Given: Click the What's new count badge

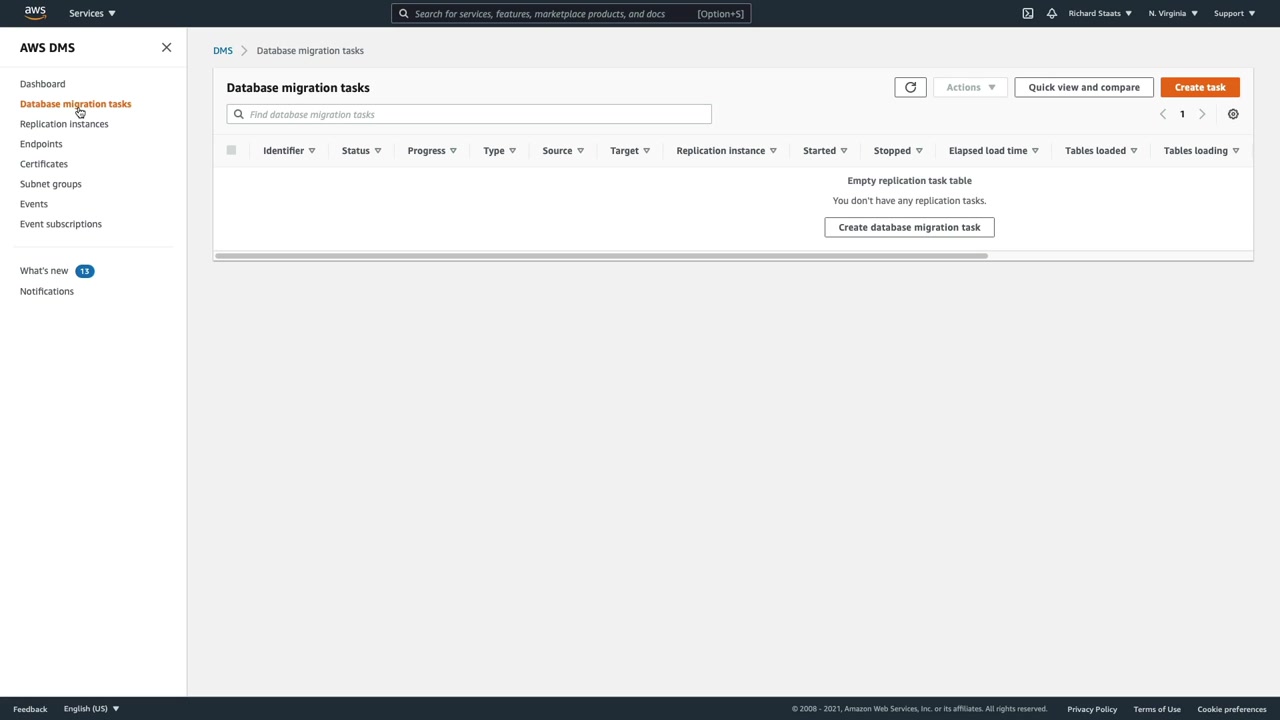Looking at the screenshot, I should tap(84, 271).
